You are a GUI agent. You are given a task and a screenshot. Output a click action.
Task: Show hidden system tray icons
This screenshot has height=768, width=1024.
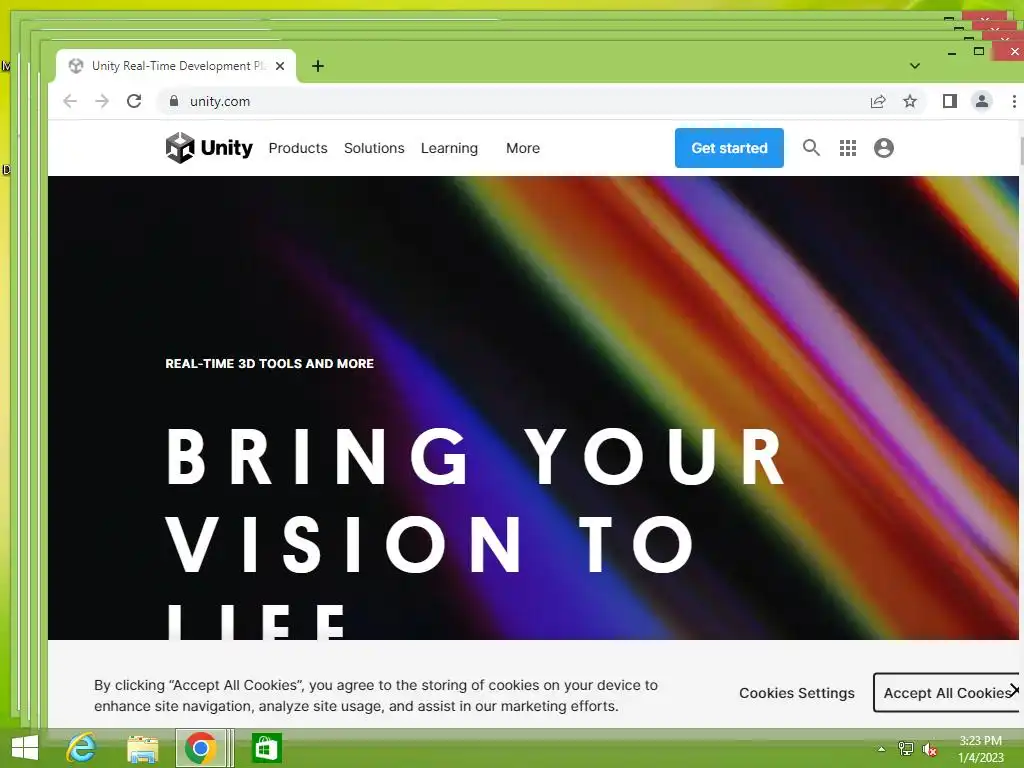point(882,749)
